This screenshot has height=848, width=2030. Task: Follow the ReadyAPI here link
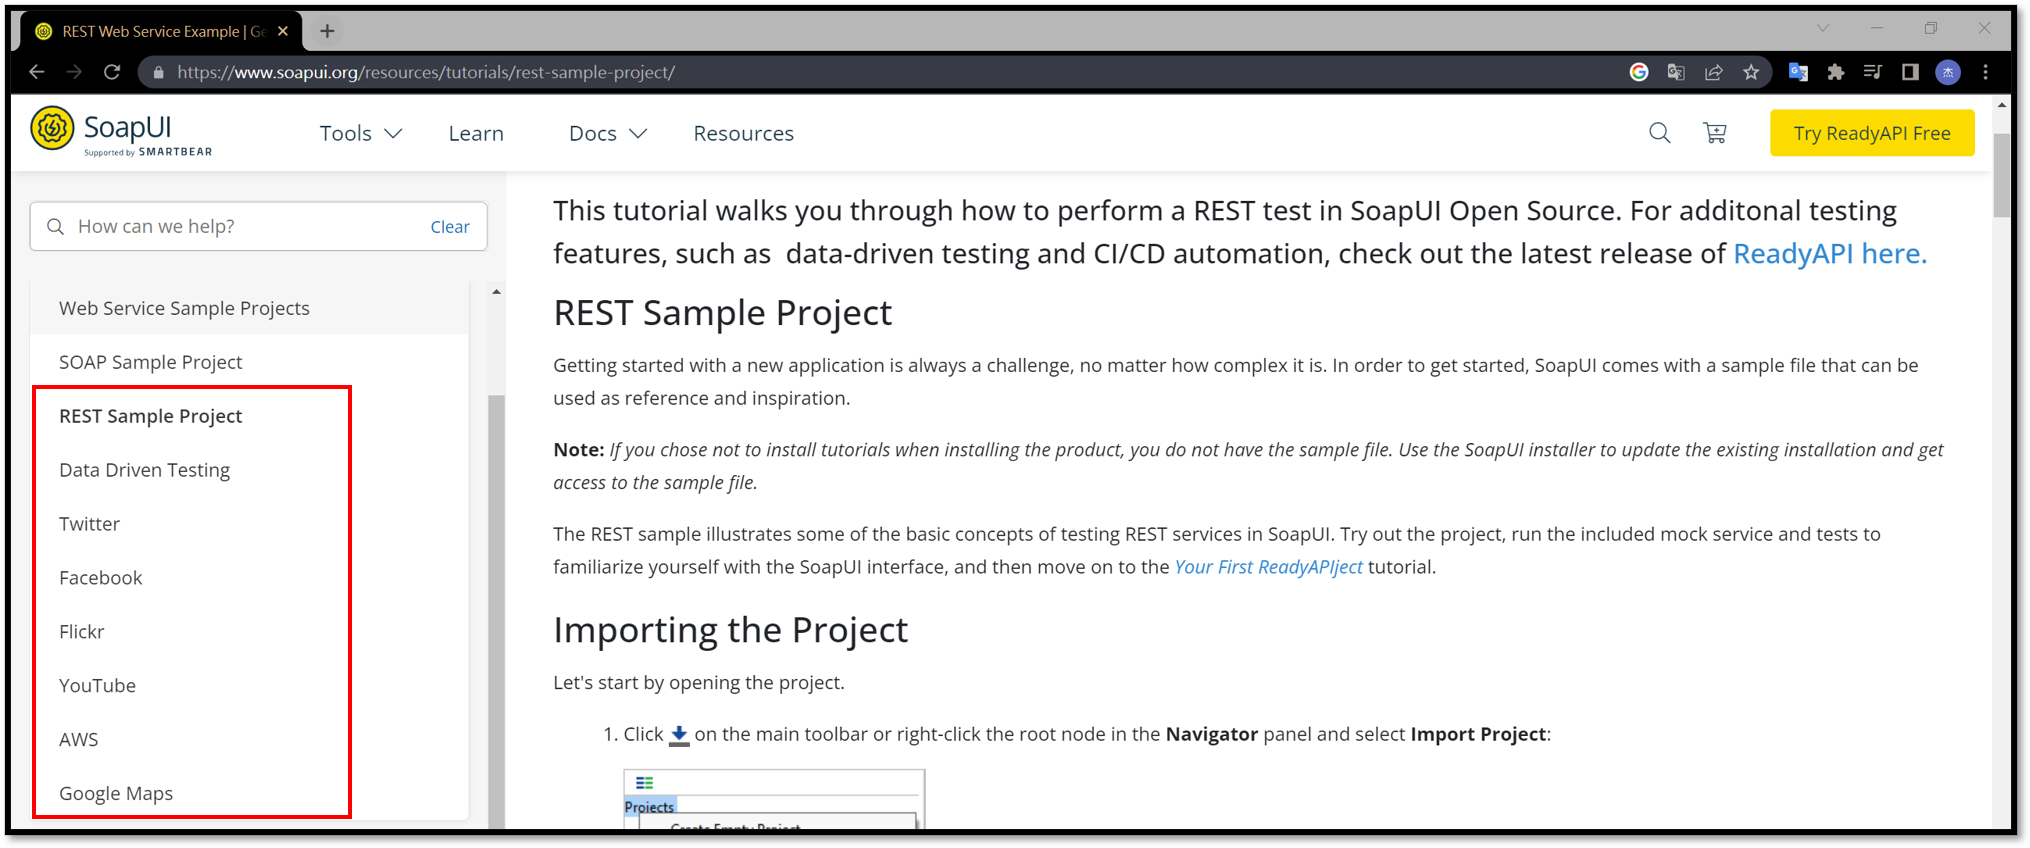click(1829, 254)
